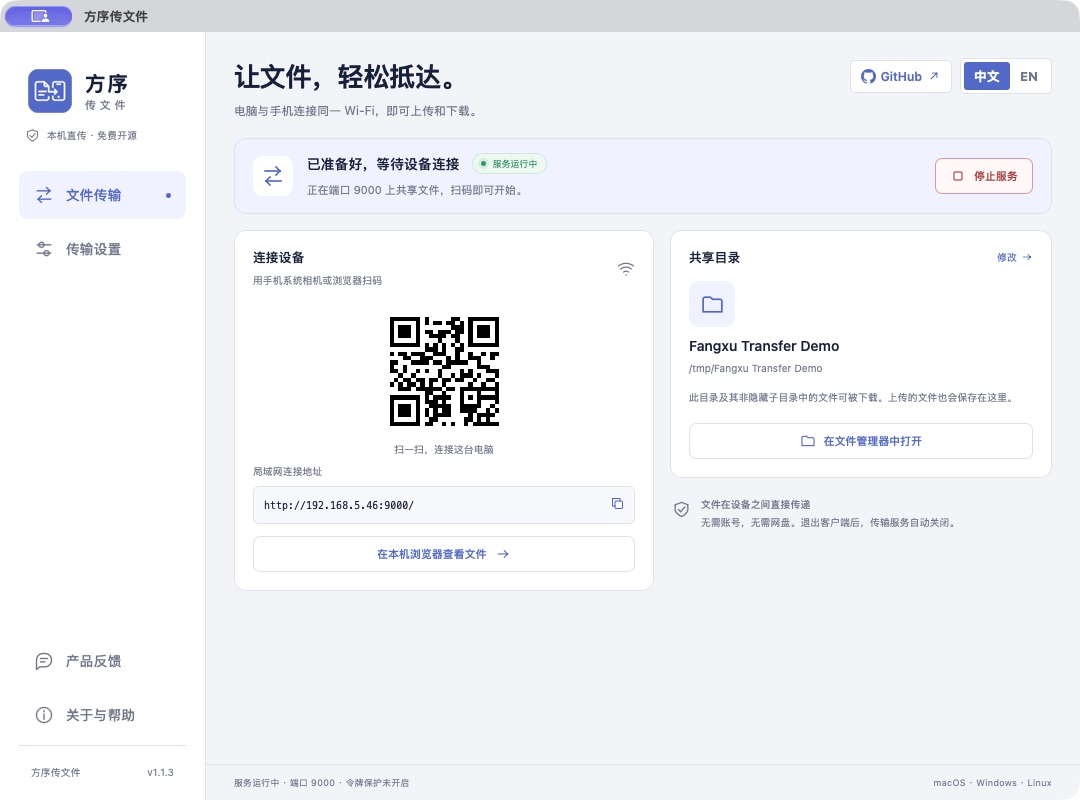Click the 方序 app logo icon

(x=50, y=90)
